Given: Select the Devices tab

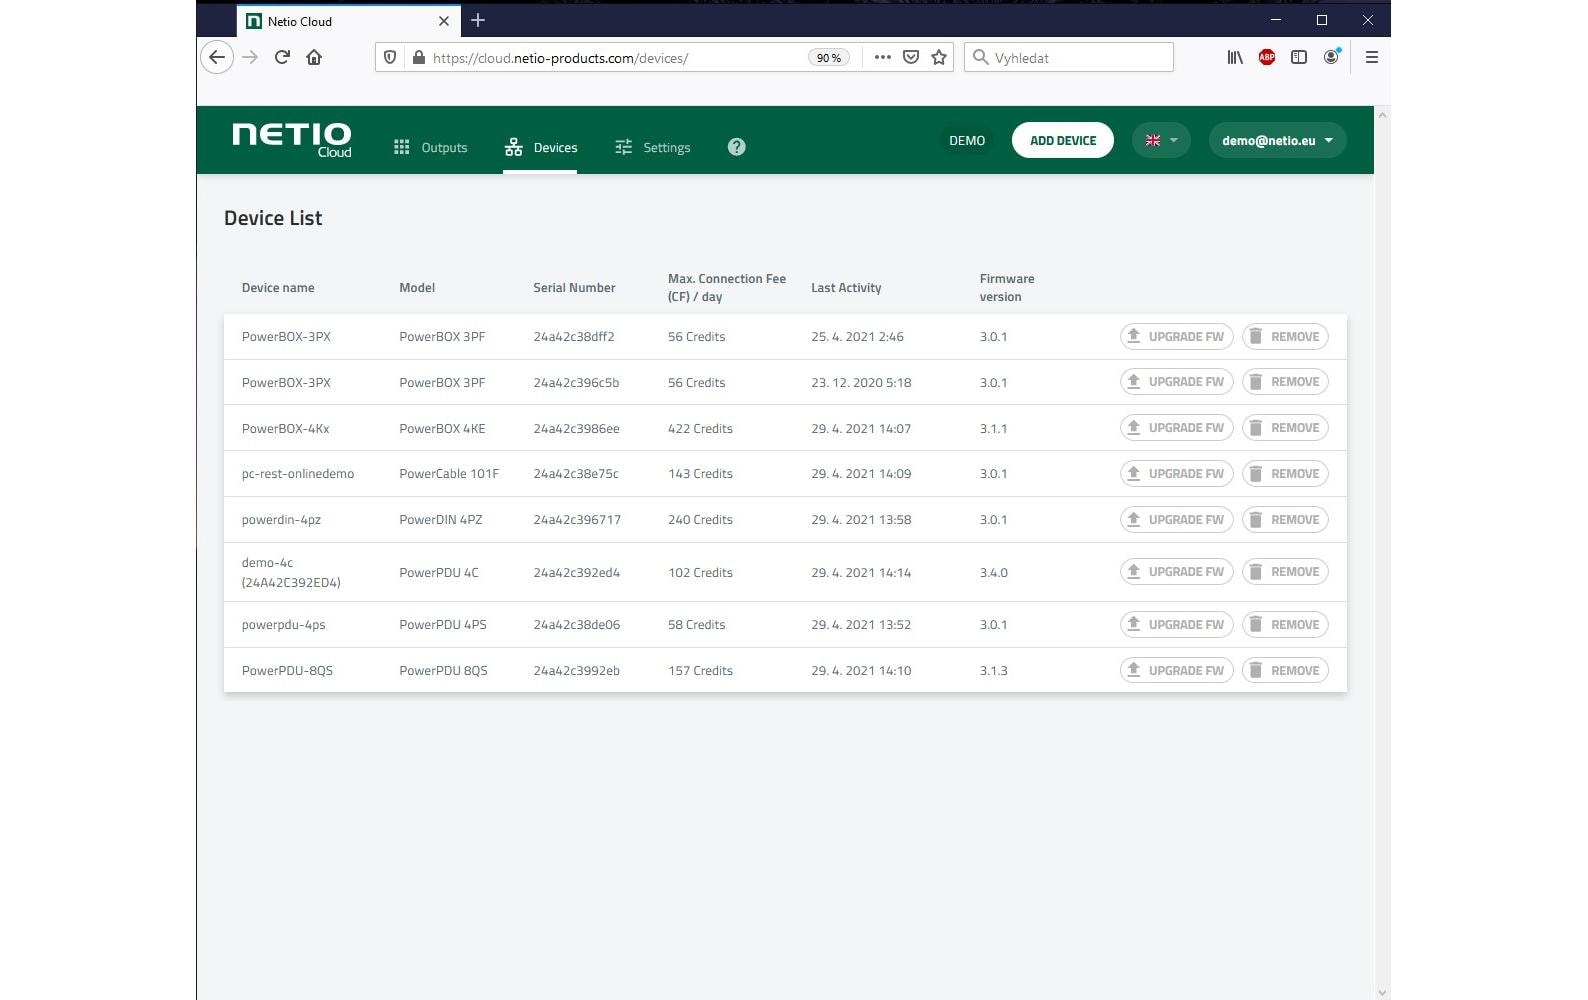Looking at the screenshot, I should (x=540, y=147).
